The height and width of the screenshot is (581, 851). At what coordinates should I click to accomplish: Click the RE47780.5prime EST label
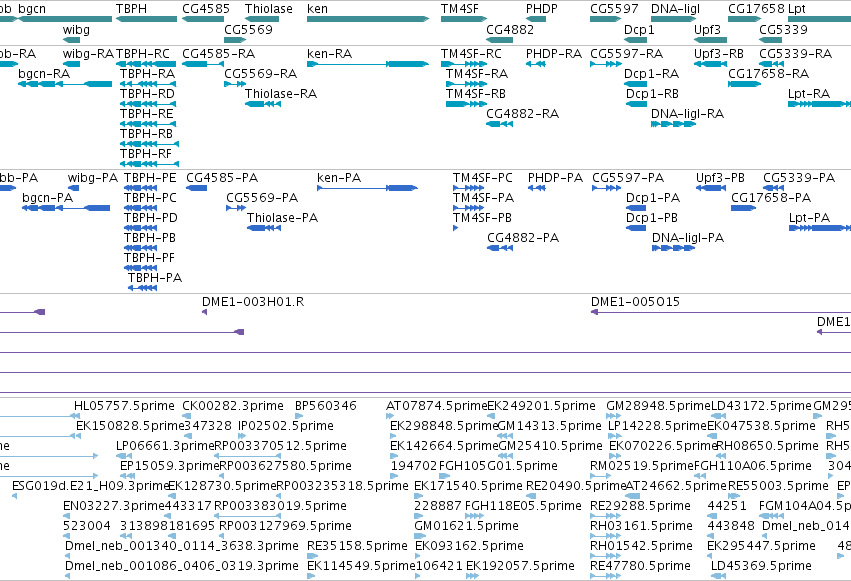[x=640, y=566]
